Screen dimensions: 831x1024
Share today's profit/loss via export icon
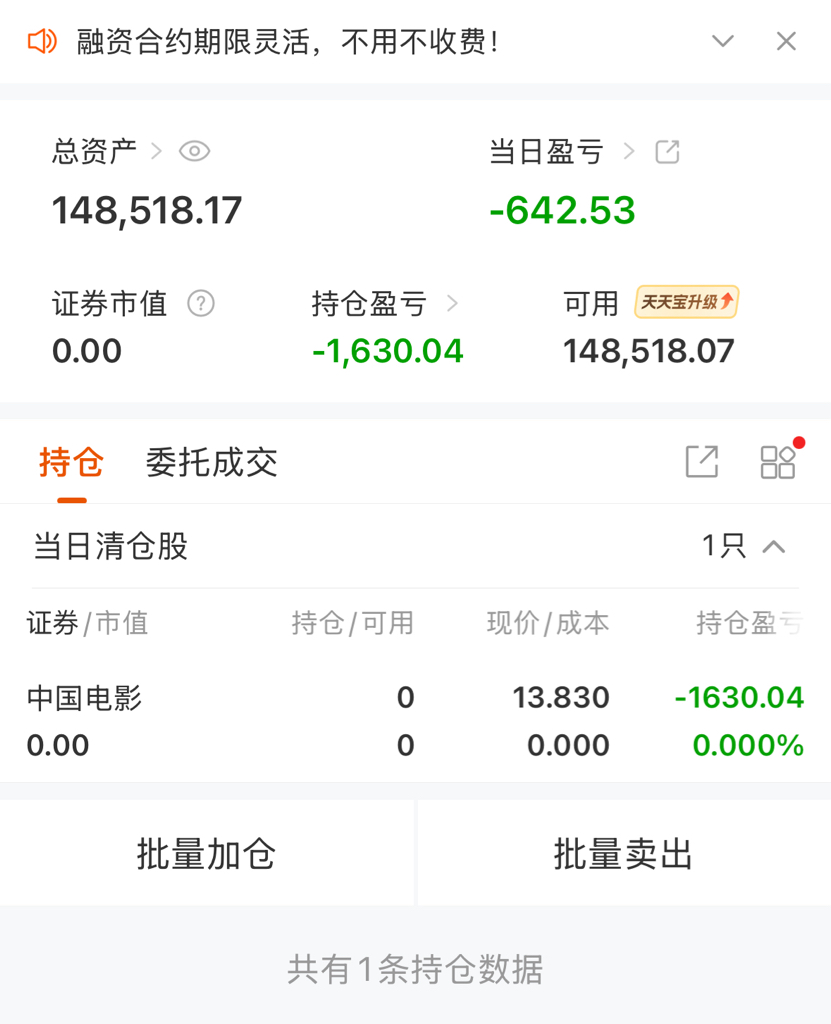(667, 152)
